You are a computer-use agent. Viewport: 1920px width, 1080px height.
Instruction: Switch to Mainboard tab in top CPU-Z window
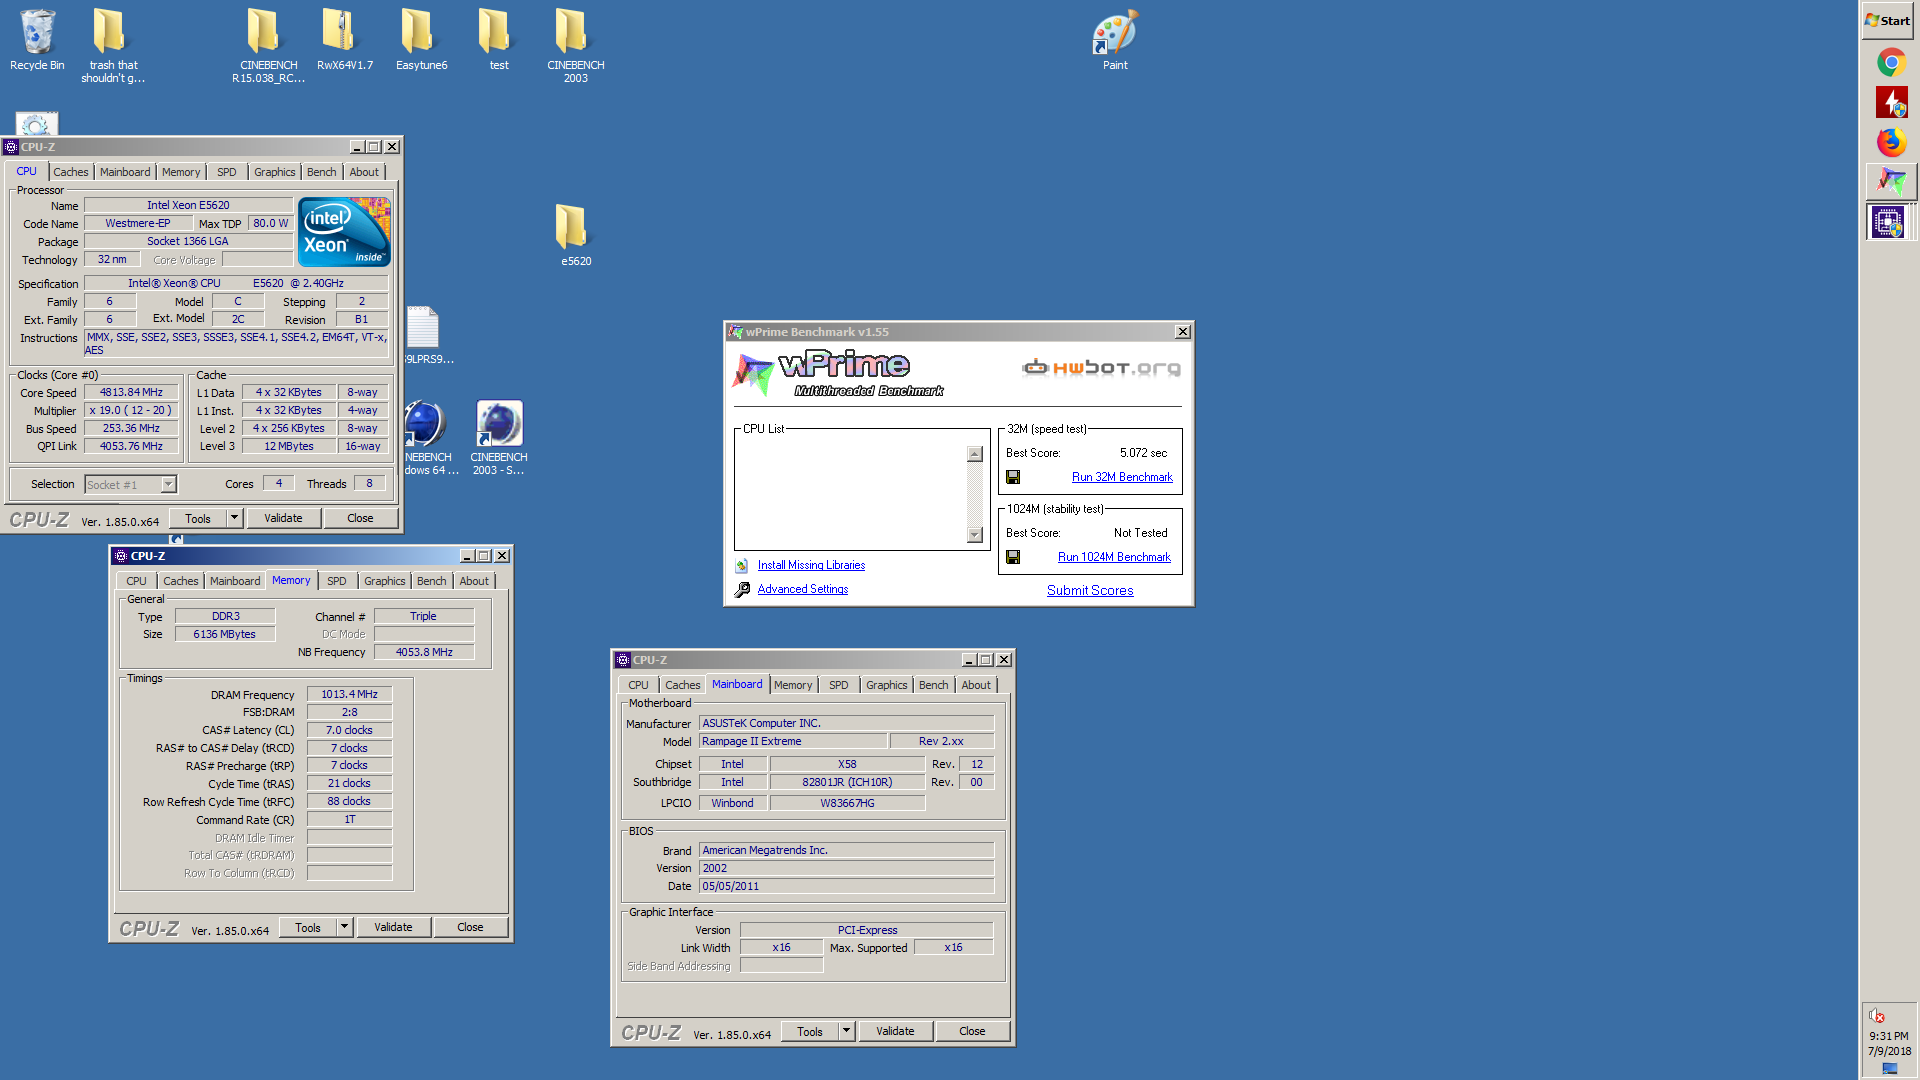[125, 172]
